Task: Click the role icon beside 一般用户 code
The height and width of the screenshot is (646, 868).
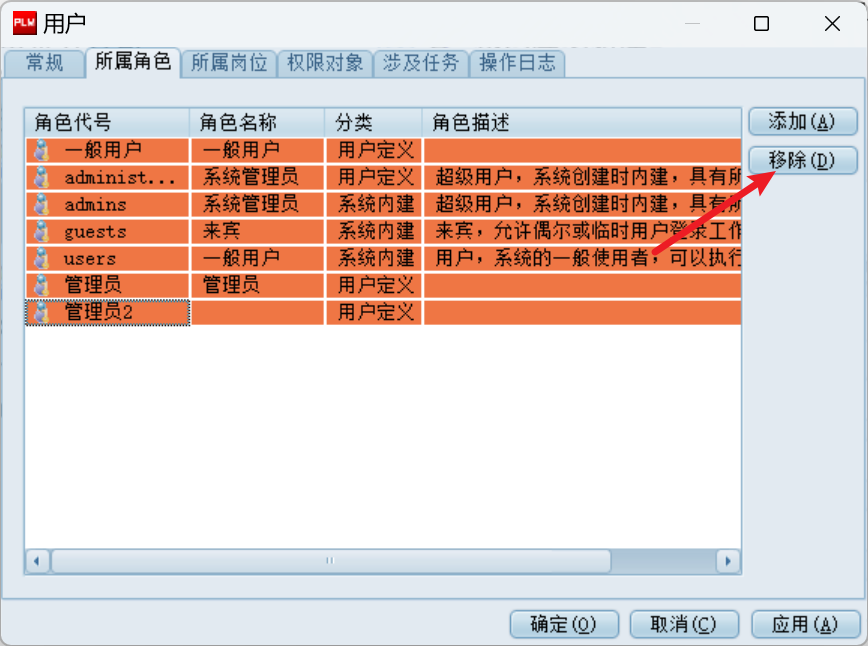Action: tap(42, 150)
